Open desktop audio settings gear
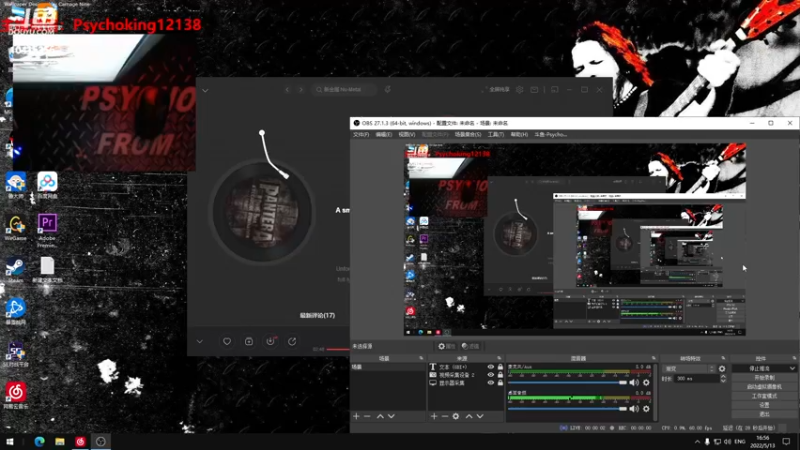Screen dimensions: 800x450 646,409
